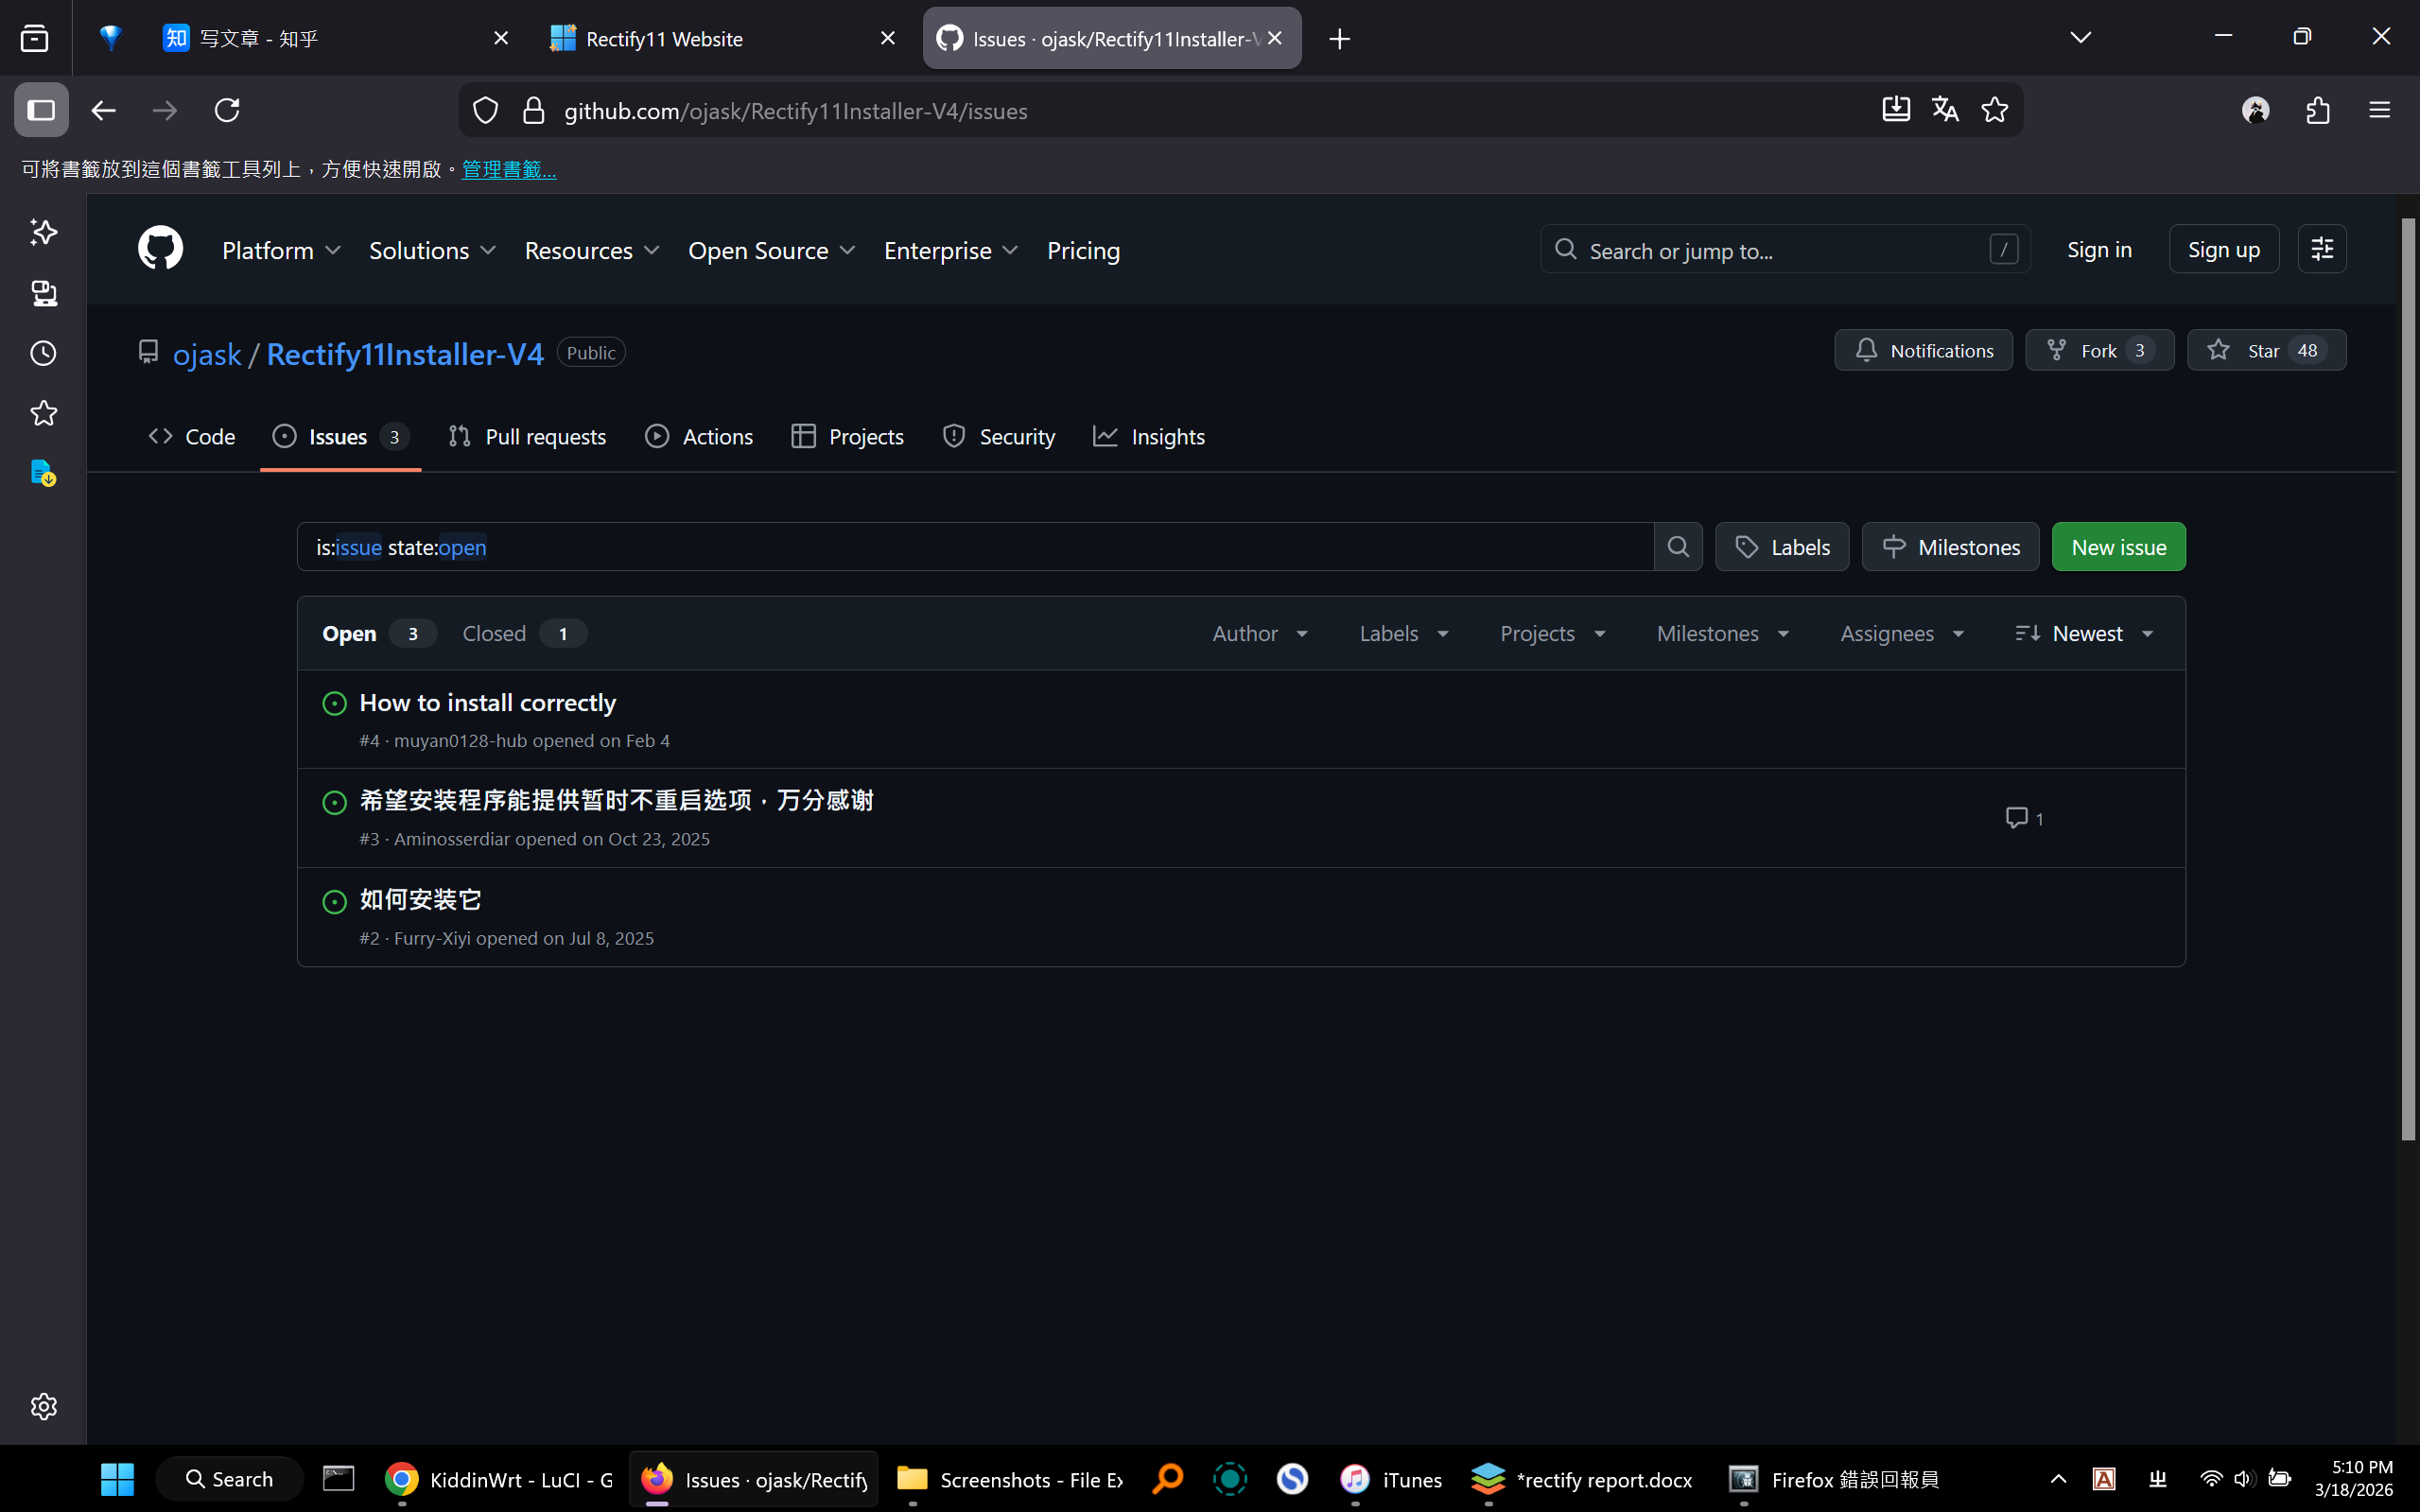The height and width of the screenshot is (1512, 2420).
Task: Open the Author filter dropdown
Action: [1260, 634]
